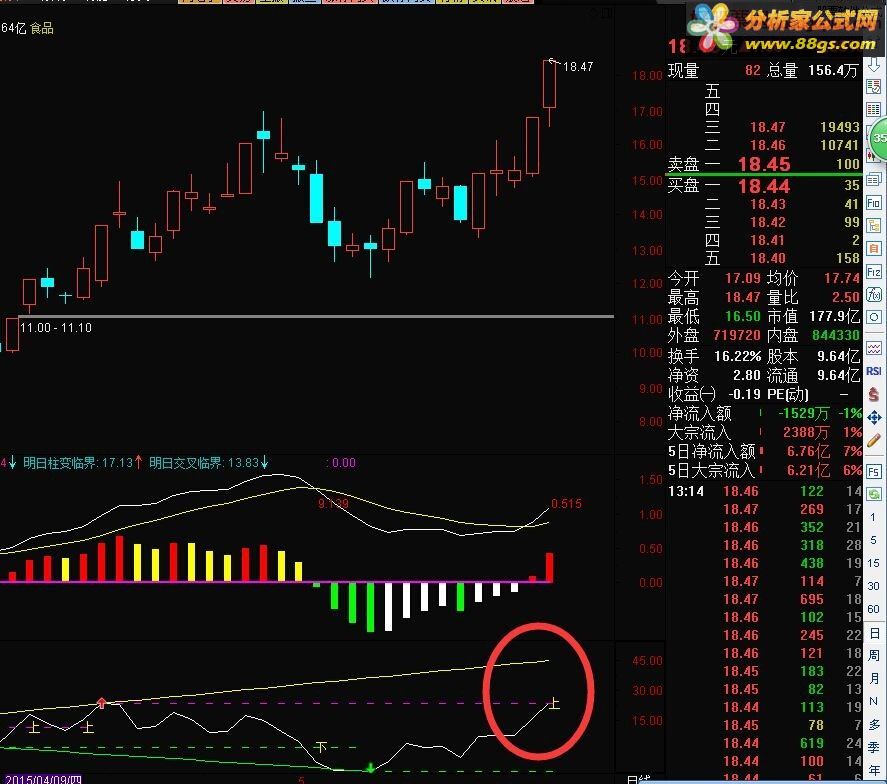The image size is (887, 784).
Task: Click the green down-arrow marker on bottom indicator
Action: (371, 767)
